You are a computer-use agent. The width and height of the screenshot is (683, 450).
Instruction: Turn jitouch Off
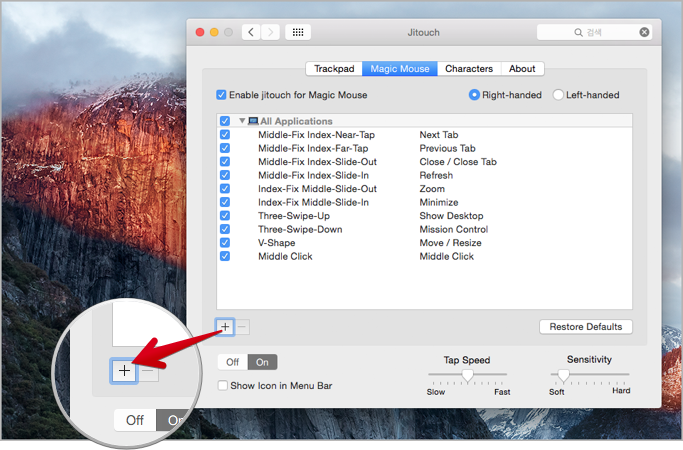[233, 362]
